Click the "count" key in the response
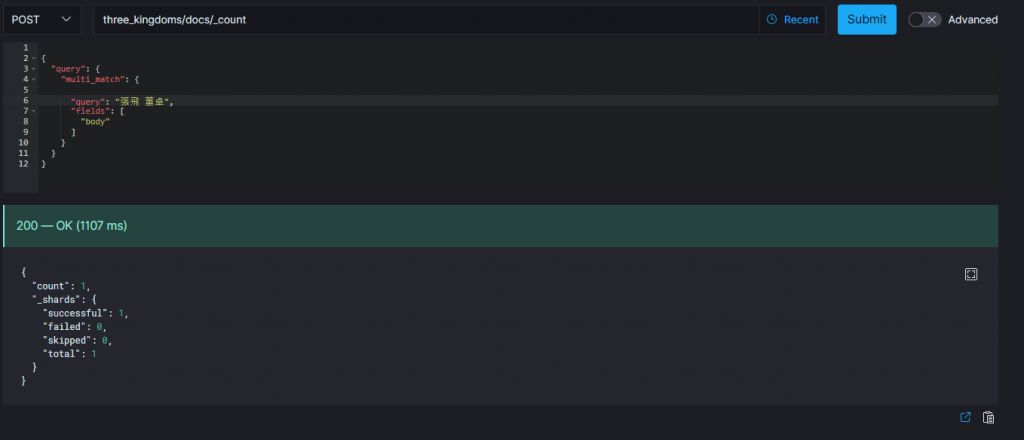The height and width of the screenshot is (440, 1024). click(x=49, y=286)
